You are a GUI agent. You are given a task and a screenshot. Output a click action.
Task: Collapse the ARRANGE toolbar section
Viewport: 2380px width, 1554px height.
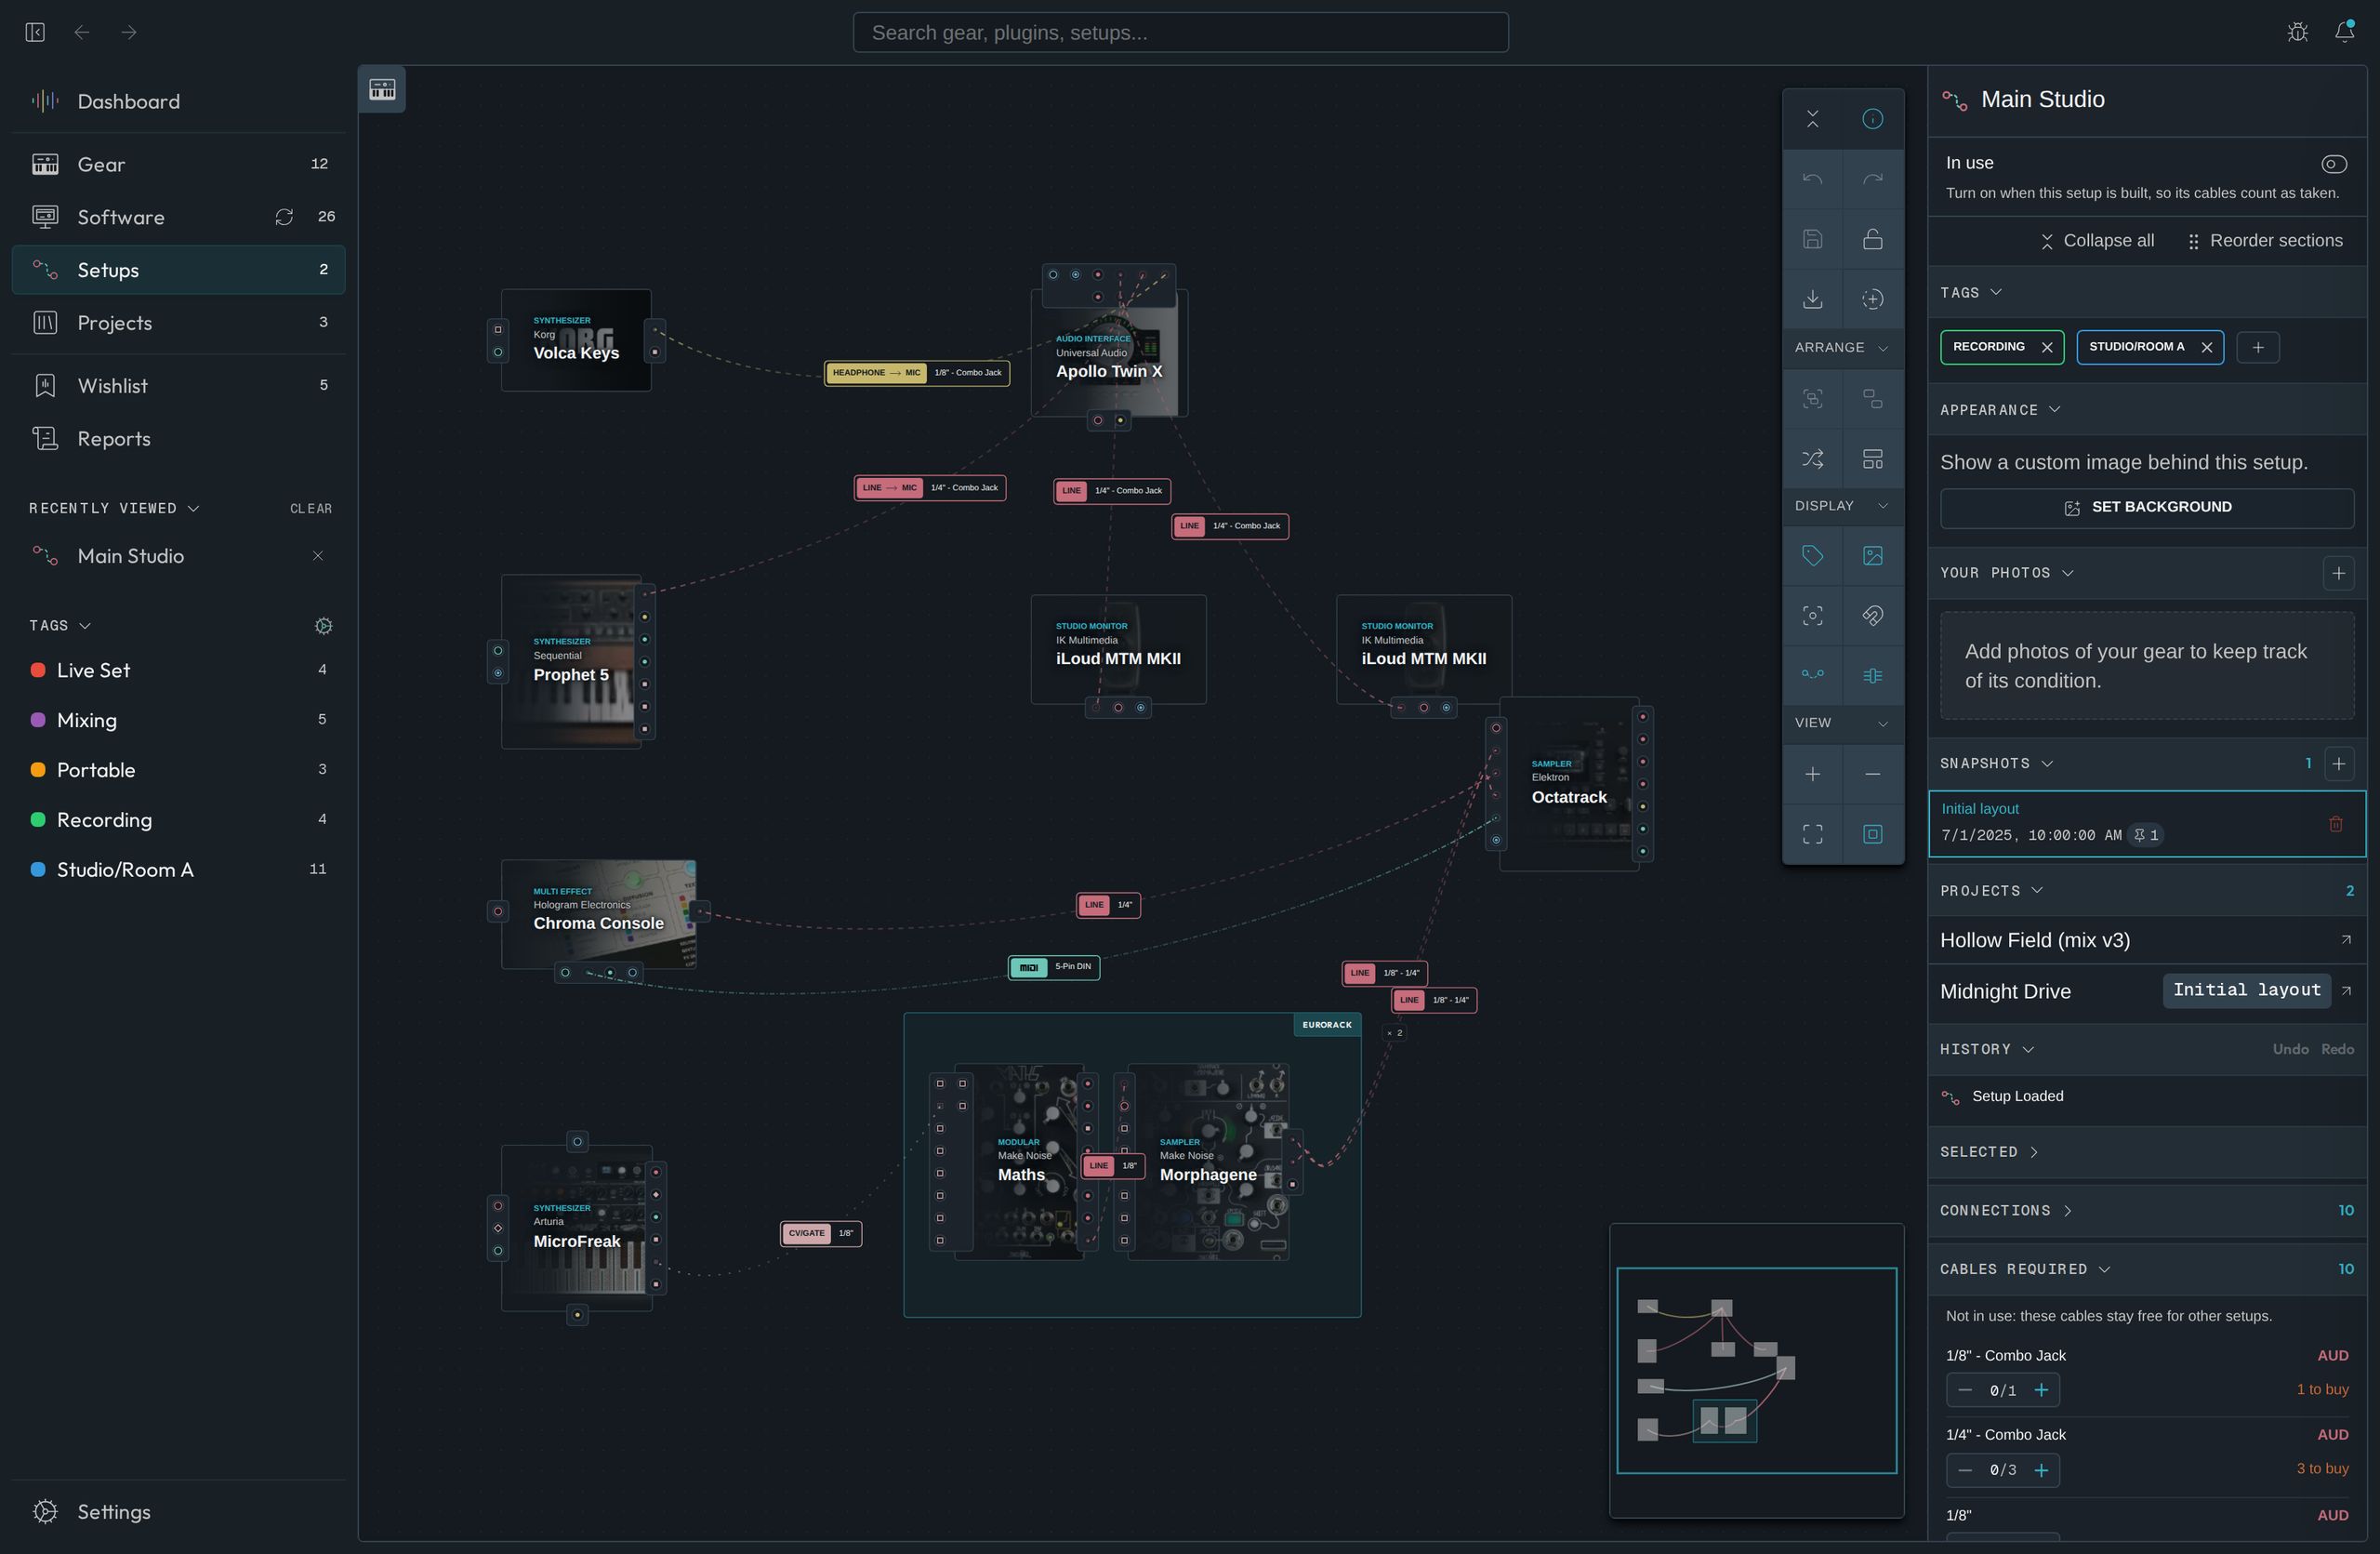[x=1842, y=348]
